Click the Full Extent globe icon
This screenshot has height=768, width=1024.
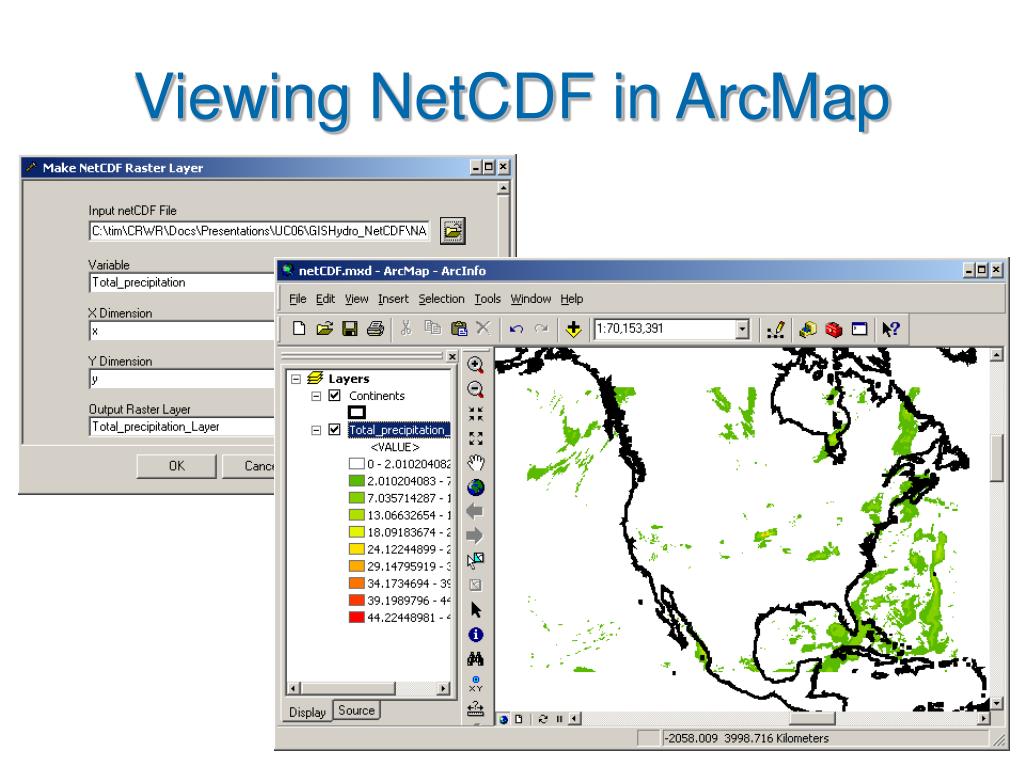(476, 487)
